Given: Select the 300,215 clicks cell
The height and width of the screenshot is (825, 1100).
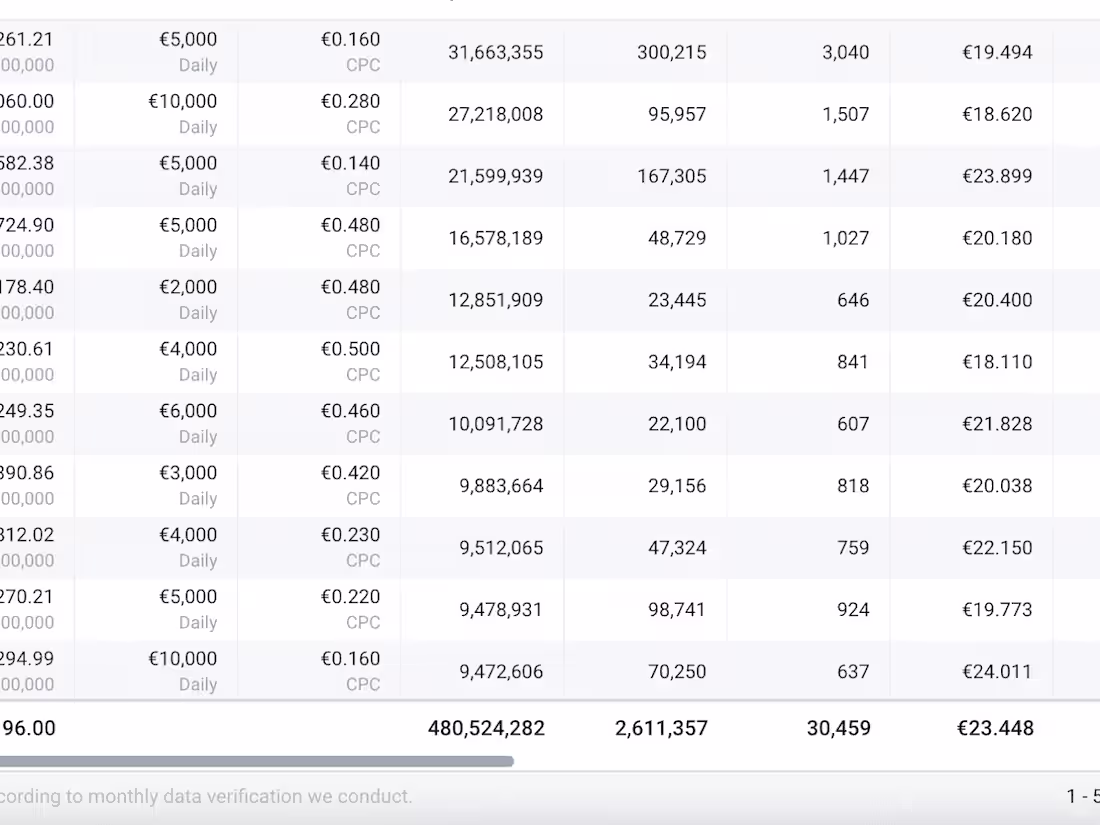Looking at the screenshot, I should [671, 52].
